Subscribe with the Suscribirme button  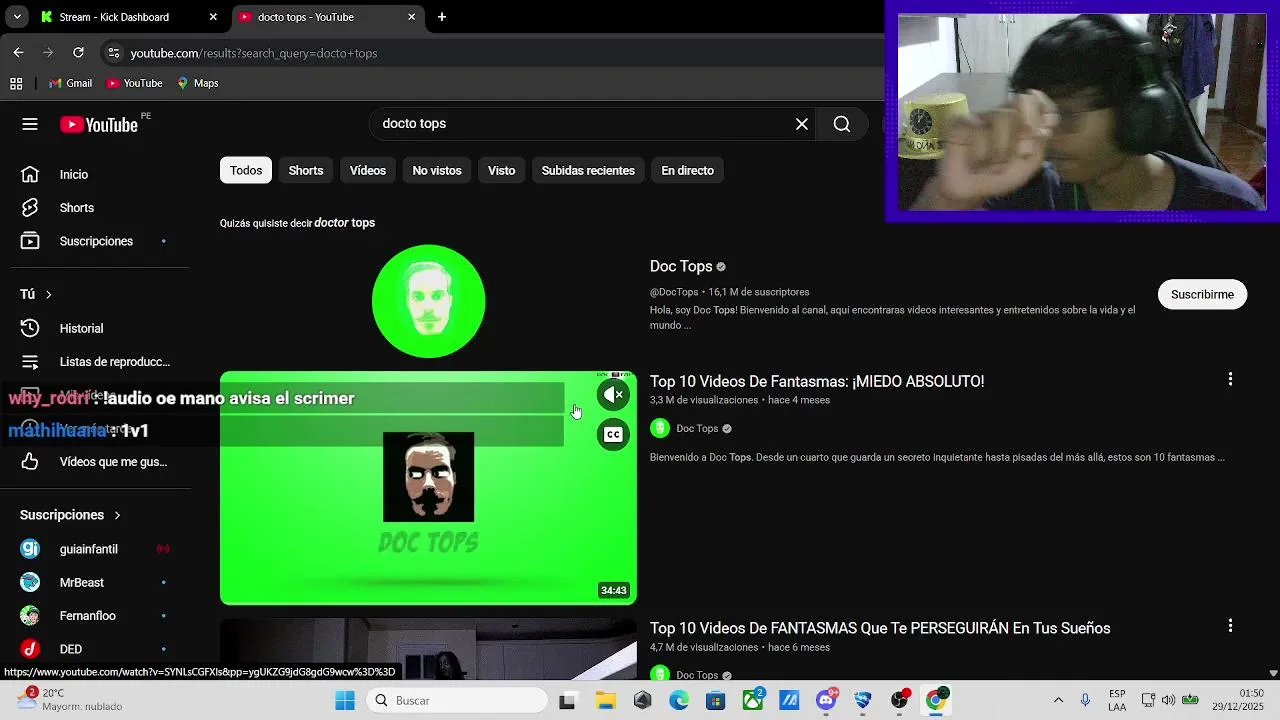[x=1202, y=294]
